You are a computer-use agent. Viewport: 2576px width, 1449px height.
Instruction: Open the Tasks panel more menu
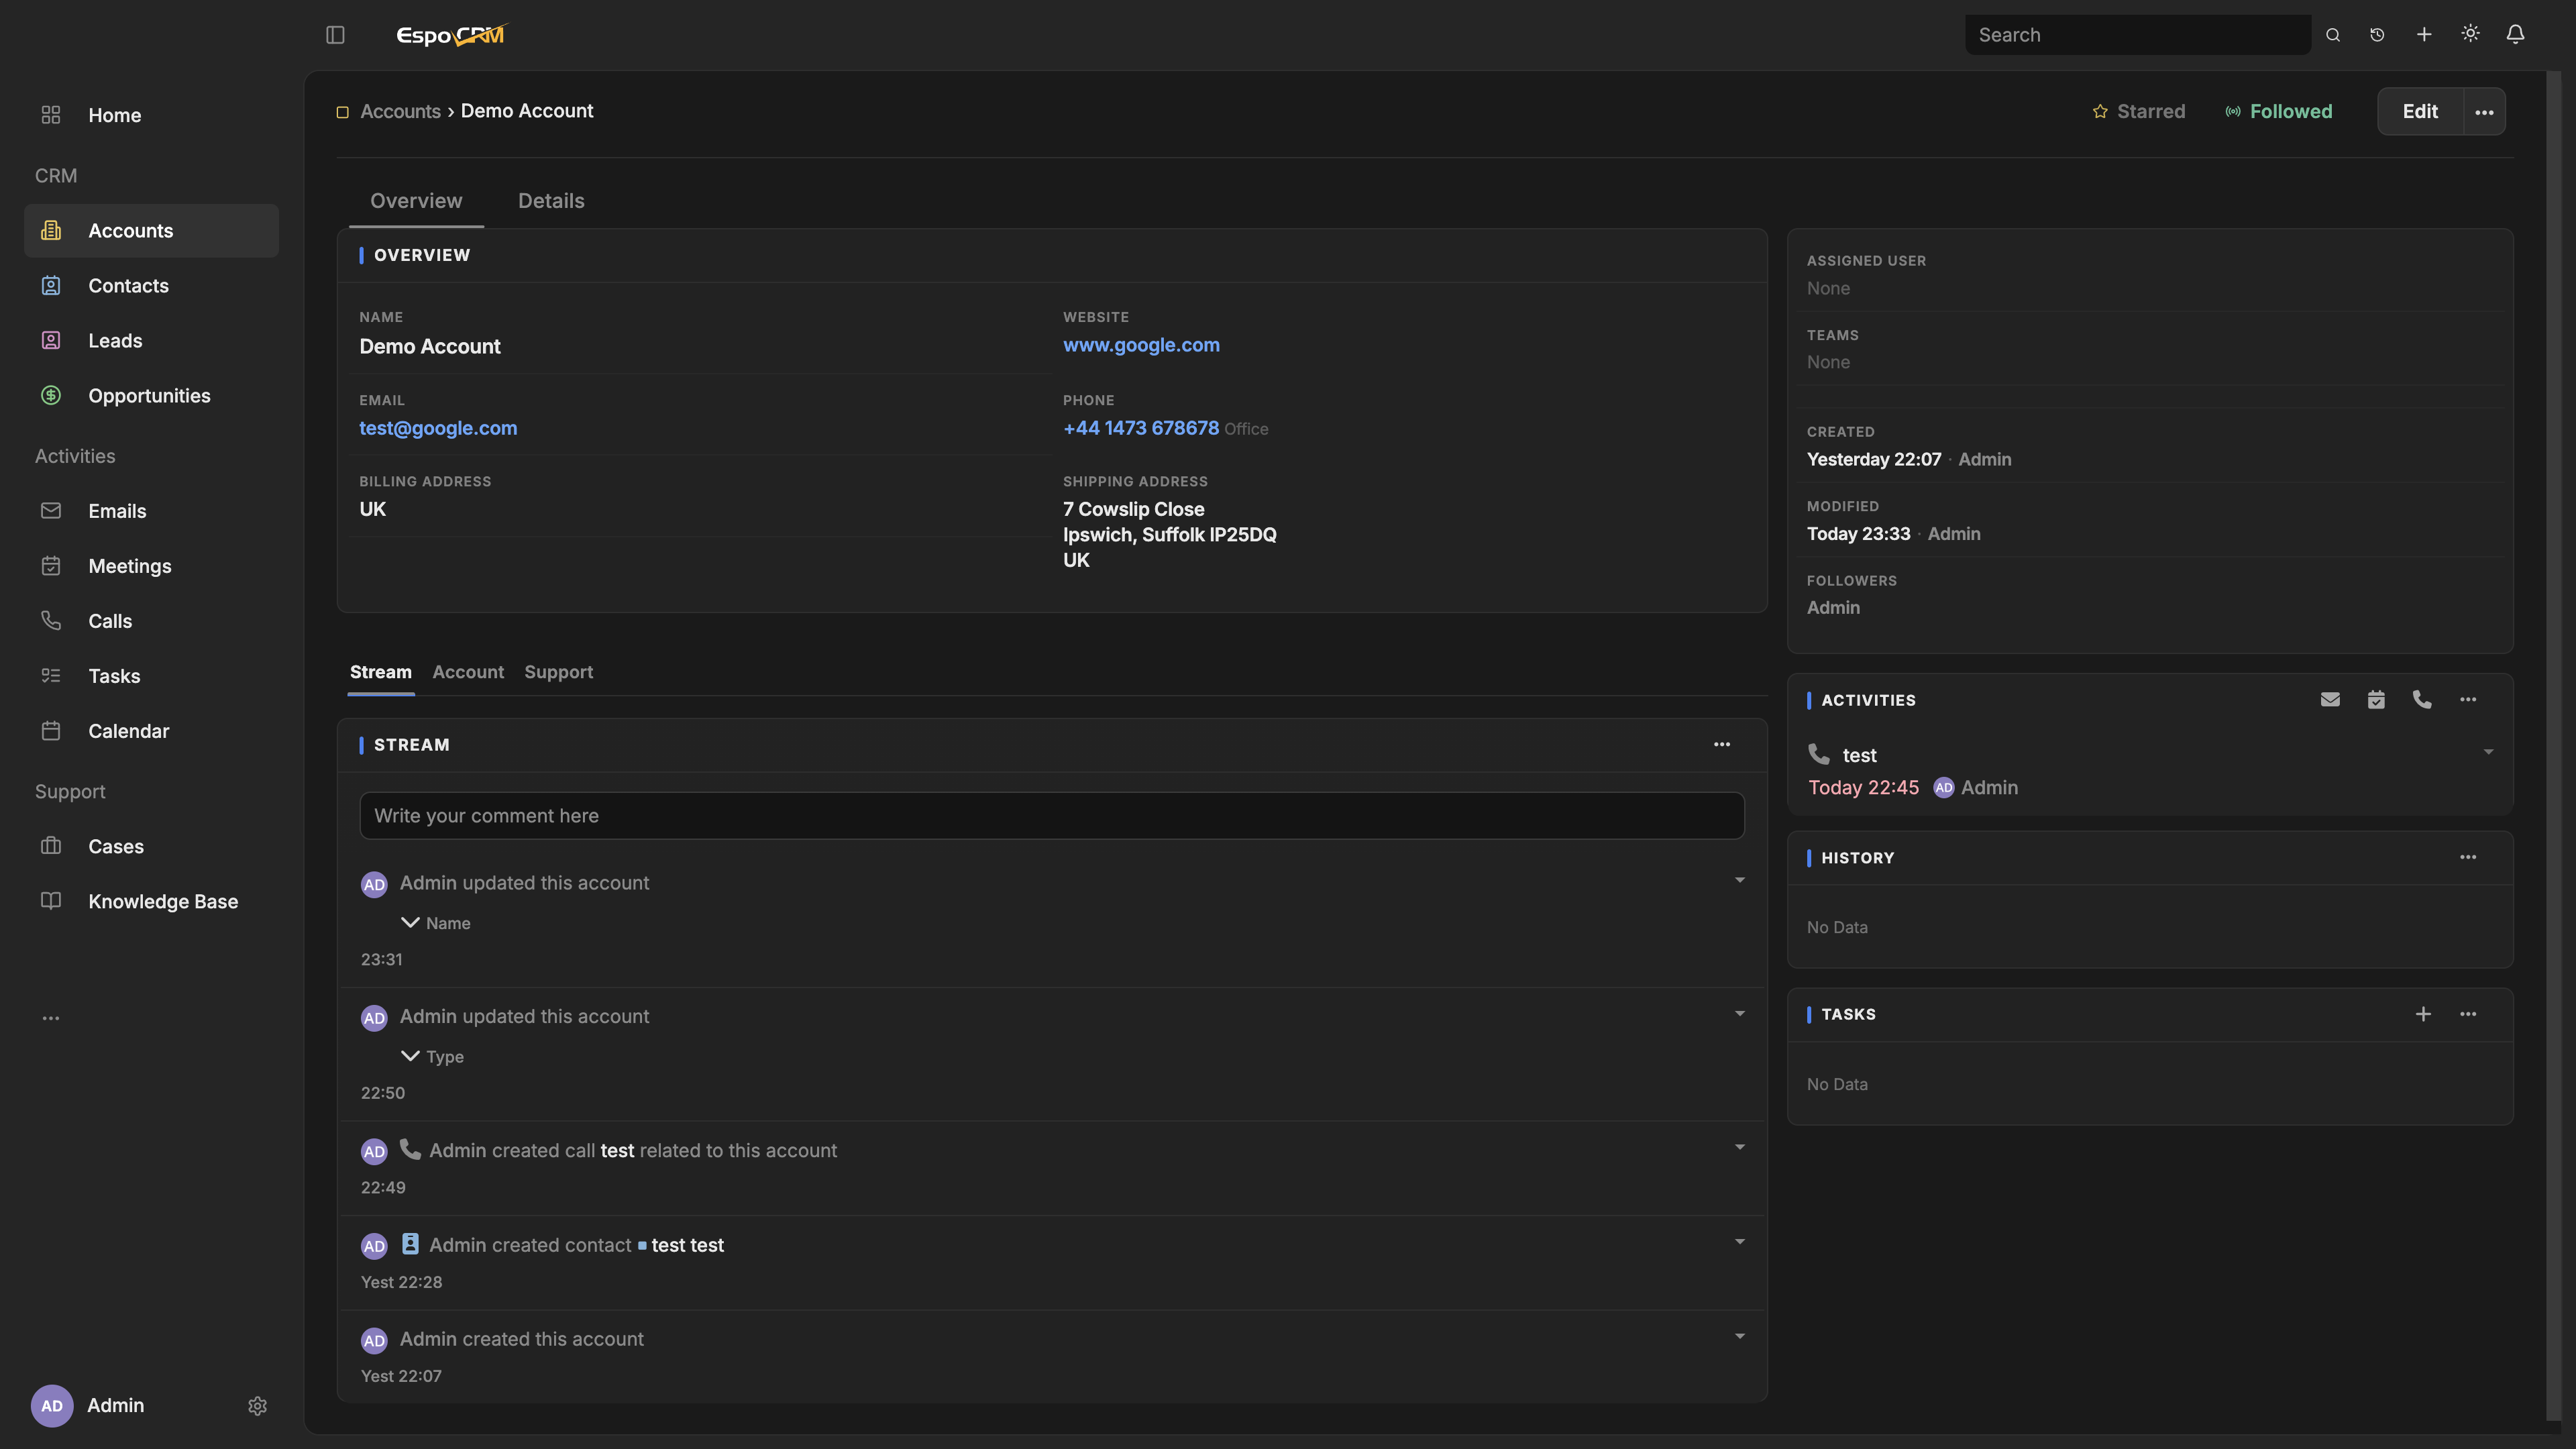pos(2468,1014)
